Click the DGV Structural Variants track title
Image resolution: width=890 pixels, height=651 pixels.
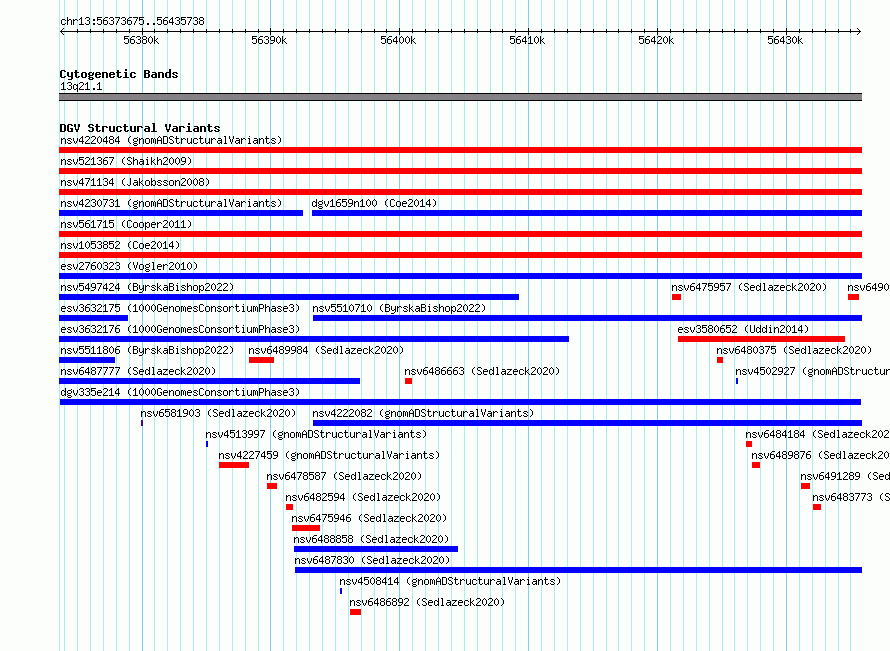[x=140, y=128]
